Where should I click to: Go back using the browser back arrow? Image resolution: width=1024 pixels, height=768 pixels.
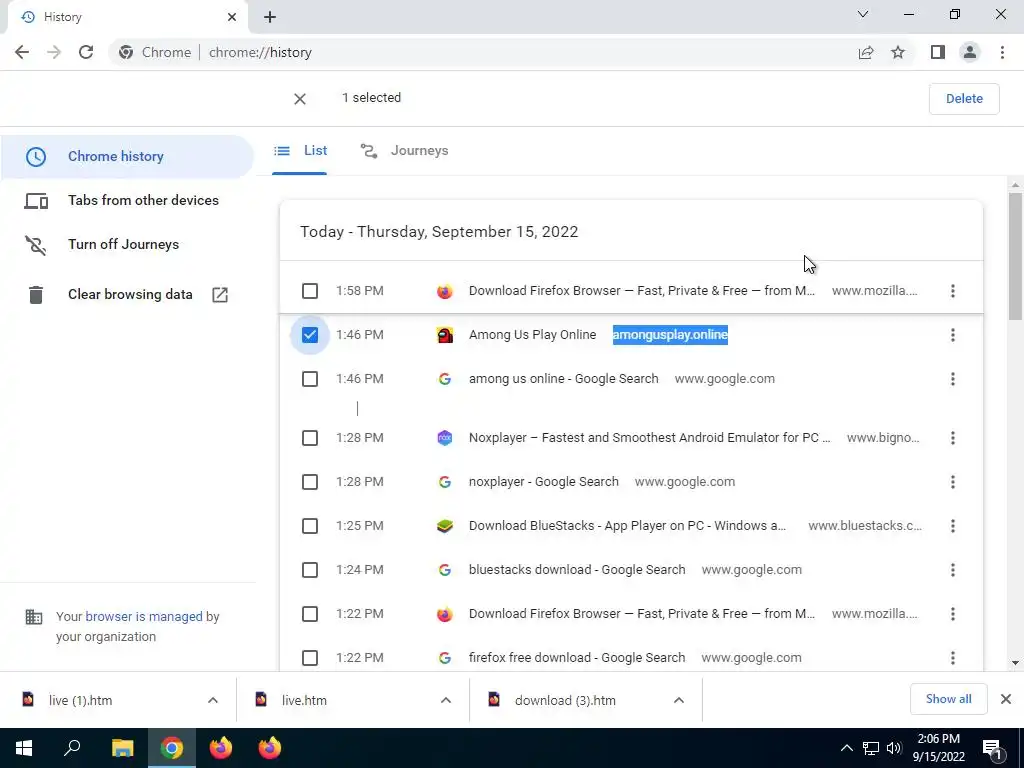[x=22, y=52]
